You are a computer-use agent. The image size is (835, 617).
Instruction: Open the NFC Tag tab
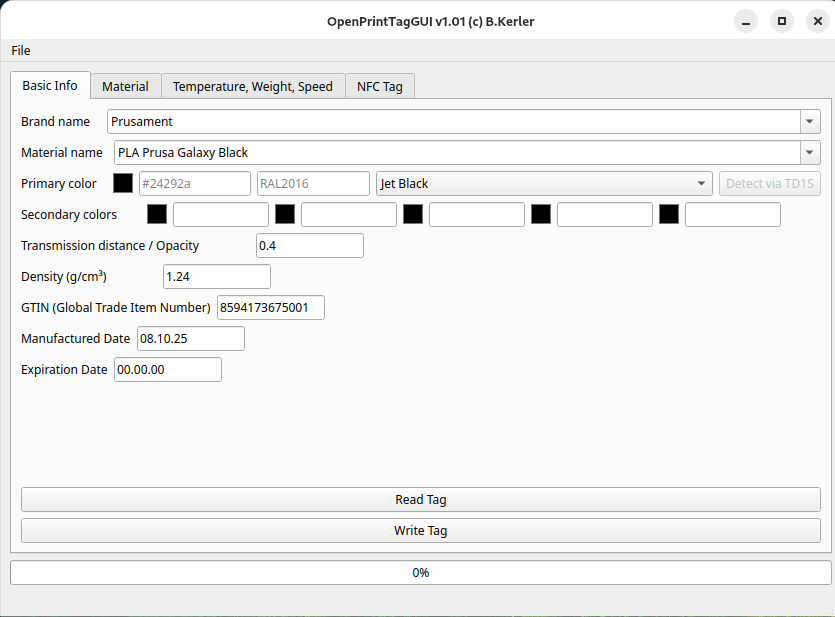point(380,86)
